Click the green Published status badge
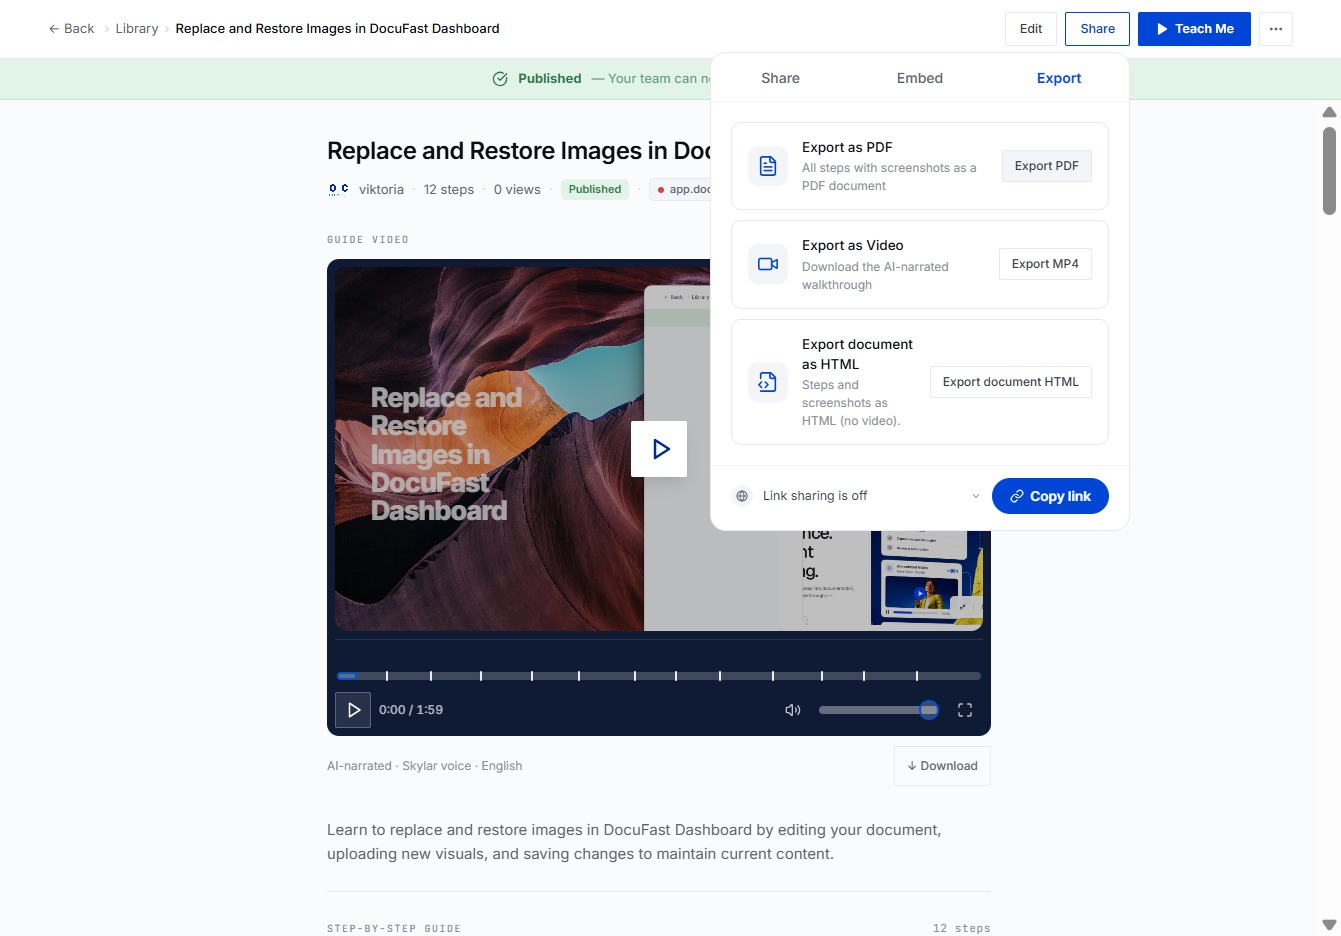 tap(595, 189)
